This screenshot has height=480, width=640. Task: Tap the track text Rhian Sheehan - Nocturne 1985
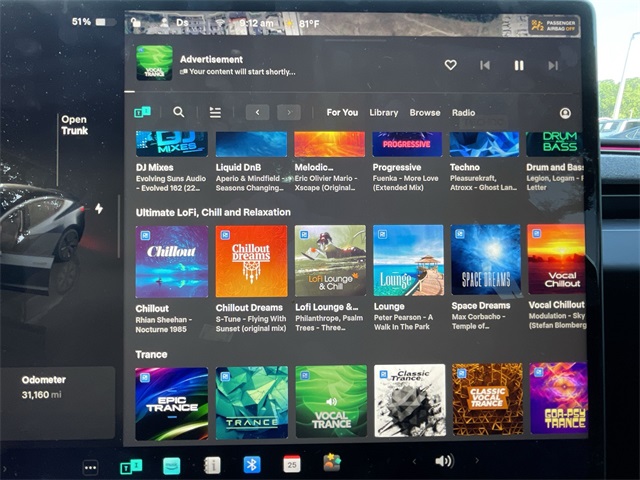coord(164,324)
